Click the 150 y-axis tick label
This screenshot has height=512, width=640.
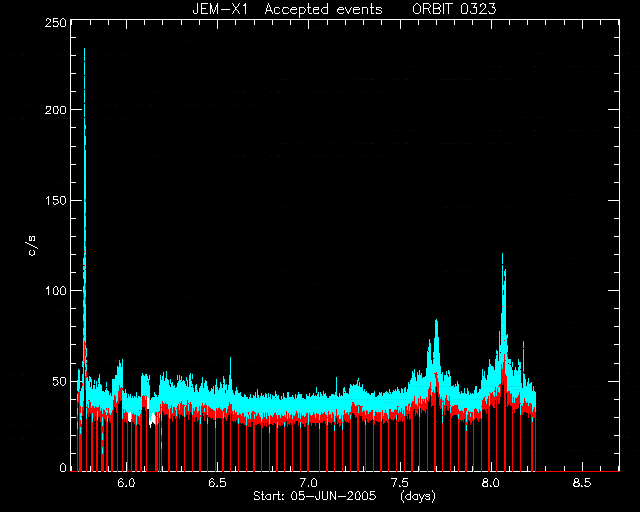pos(56,200)
